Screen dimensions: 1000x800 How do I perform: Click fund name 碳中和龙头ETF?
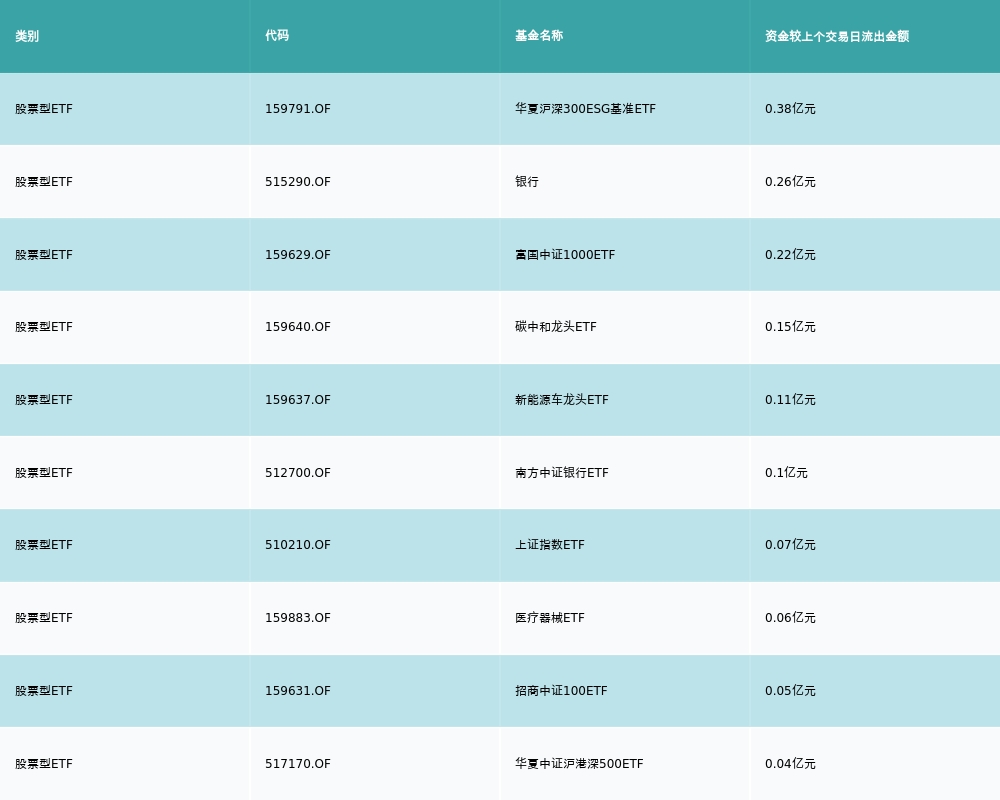coord(556,327)
